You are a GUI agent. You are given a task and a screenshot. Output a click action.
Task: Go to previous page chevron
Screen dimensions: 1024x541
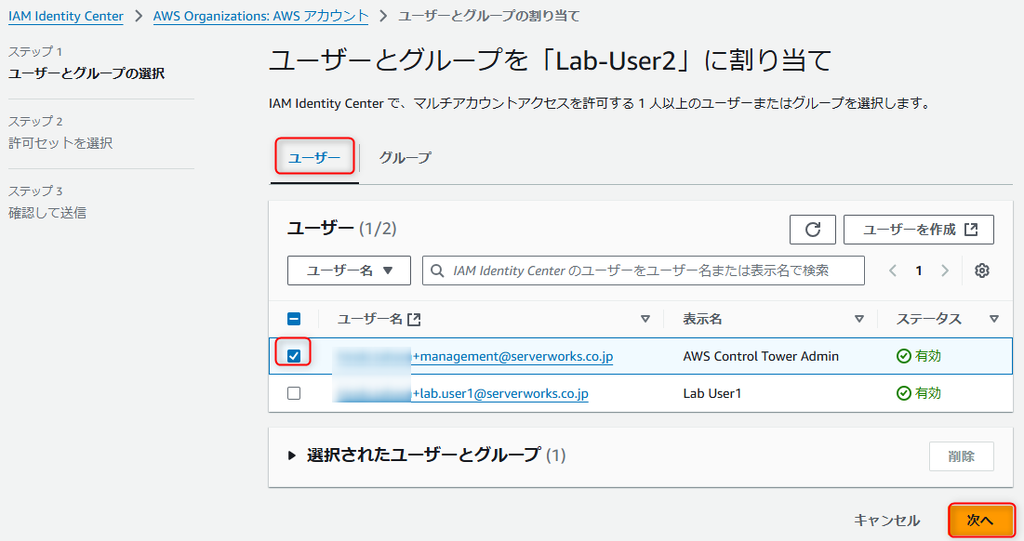[893, 270]
